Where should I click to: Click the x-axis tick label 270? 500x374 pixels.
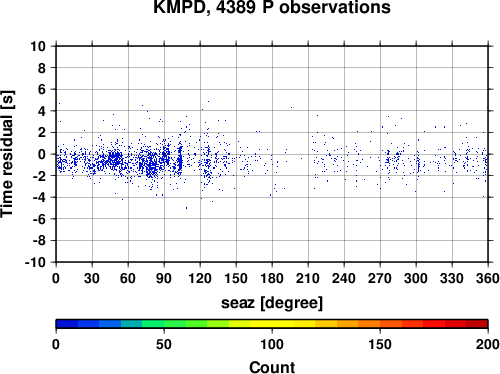[380, 278]
